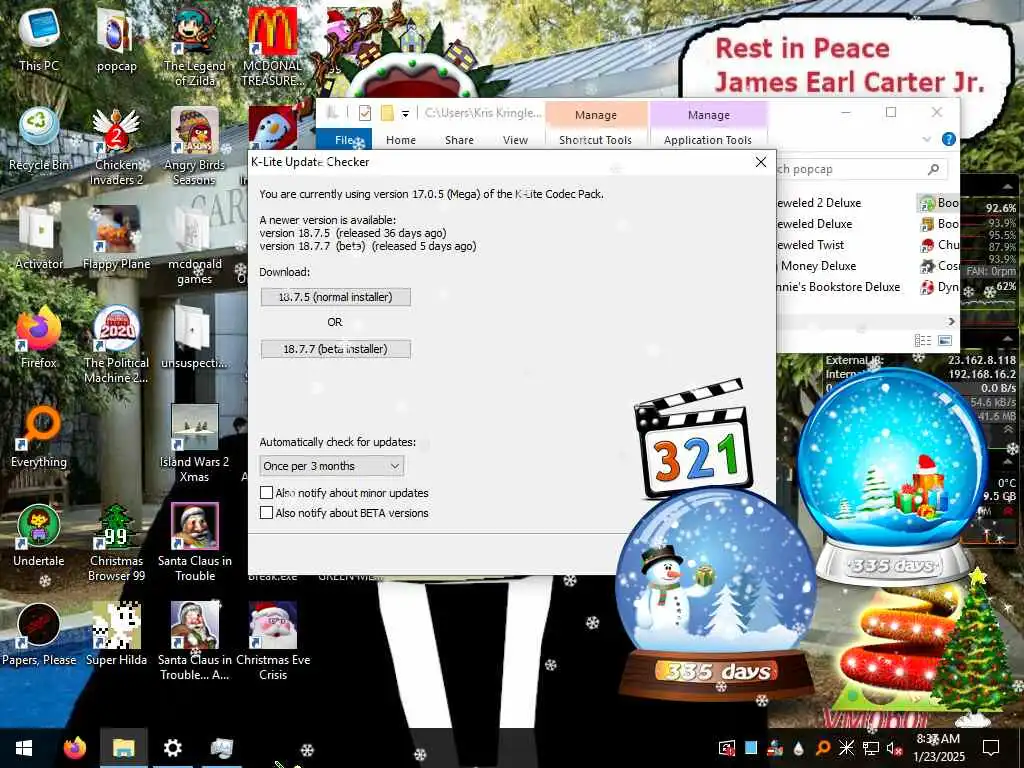Click the Media Player Classic 321 logo
Image resolution: width=1024 pixels, height=768 pixels.
[x=692, y=438]
